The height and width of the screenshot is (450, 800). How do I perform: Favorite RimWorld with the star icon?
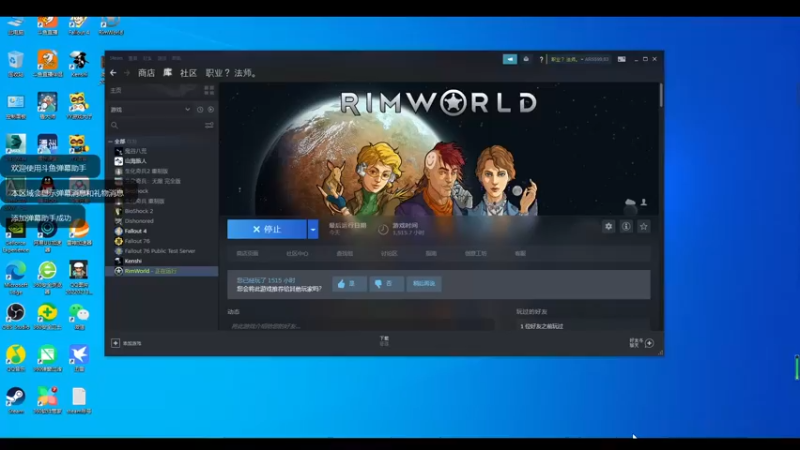pos(643,227)
